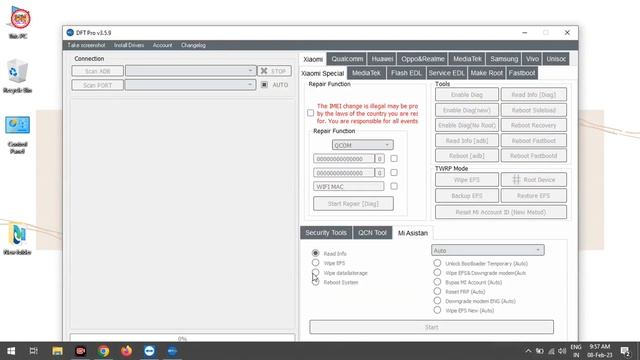Open the Auto mode dropdown
Screen dimensions: 640x360
pyautogui.click(x=488, y=250)
